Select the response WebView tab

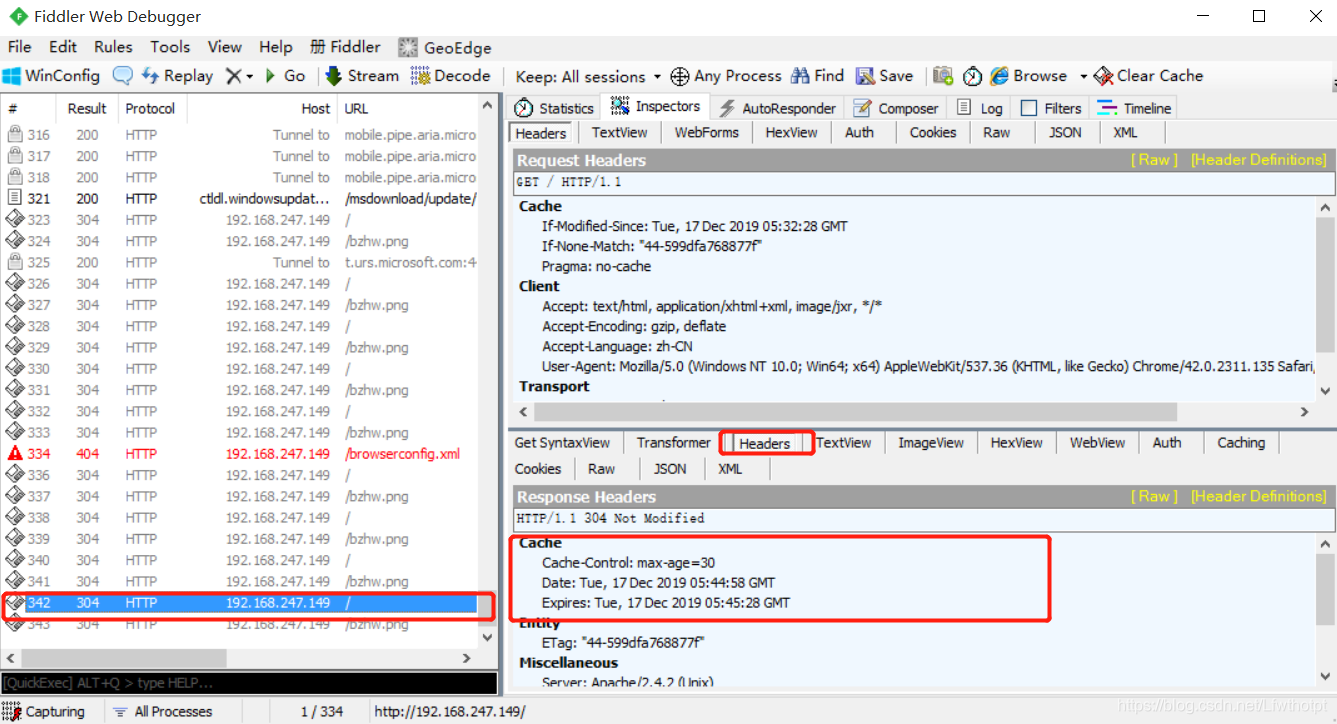1097,443
